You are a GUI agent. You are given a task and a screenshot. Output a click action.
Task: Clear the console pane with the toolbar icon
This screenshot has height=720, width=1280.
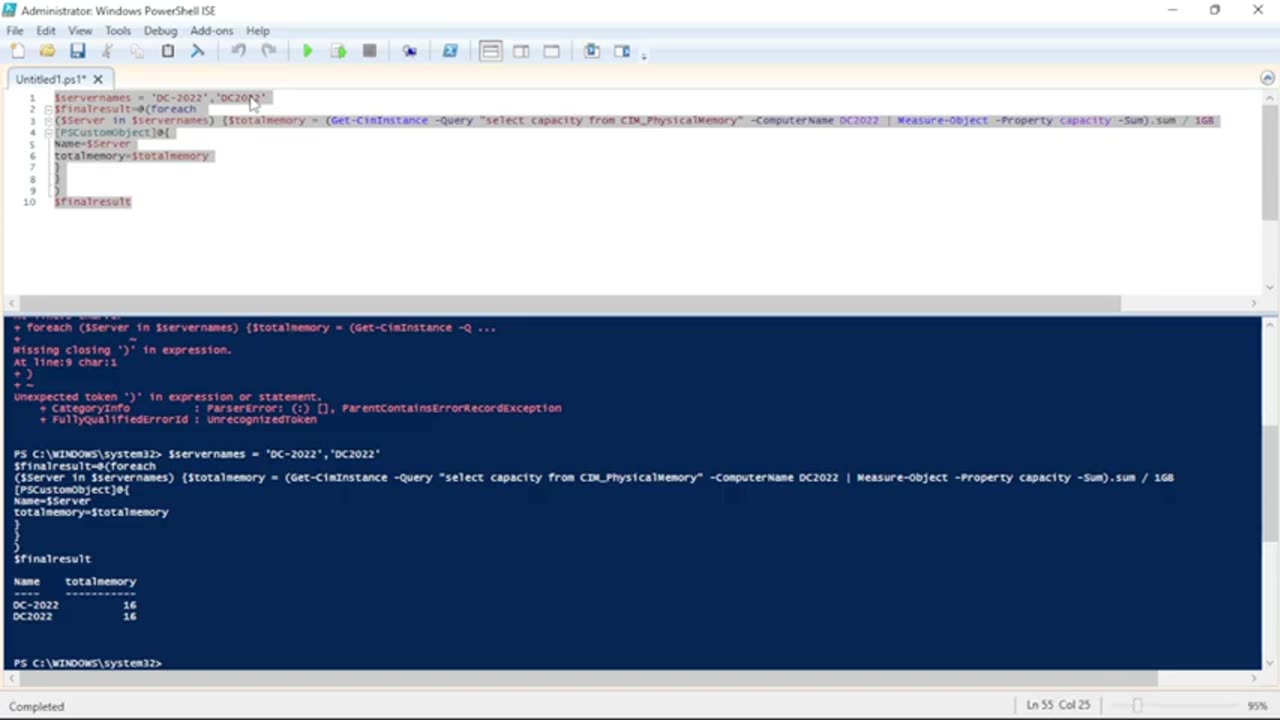pos(197,51)
